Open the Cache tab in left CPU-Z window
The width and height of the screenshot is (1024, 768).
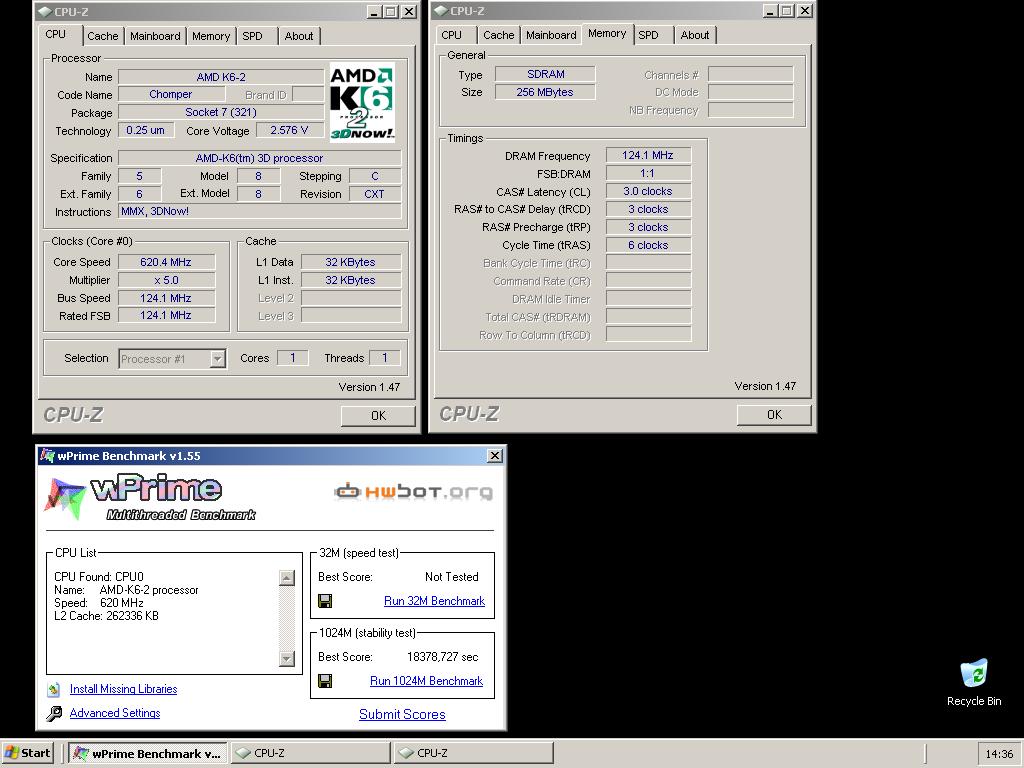pos(103,36)
